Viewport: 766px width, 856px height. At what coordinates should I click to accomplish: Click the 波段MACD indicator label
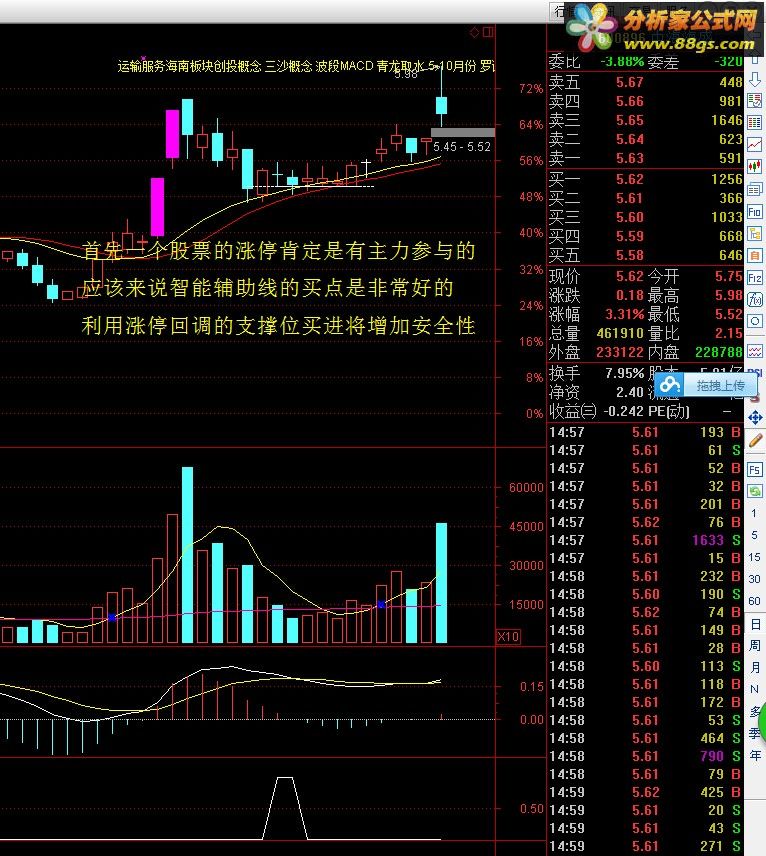tap(345, 66)
